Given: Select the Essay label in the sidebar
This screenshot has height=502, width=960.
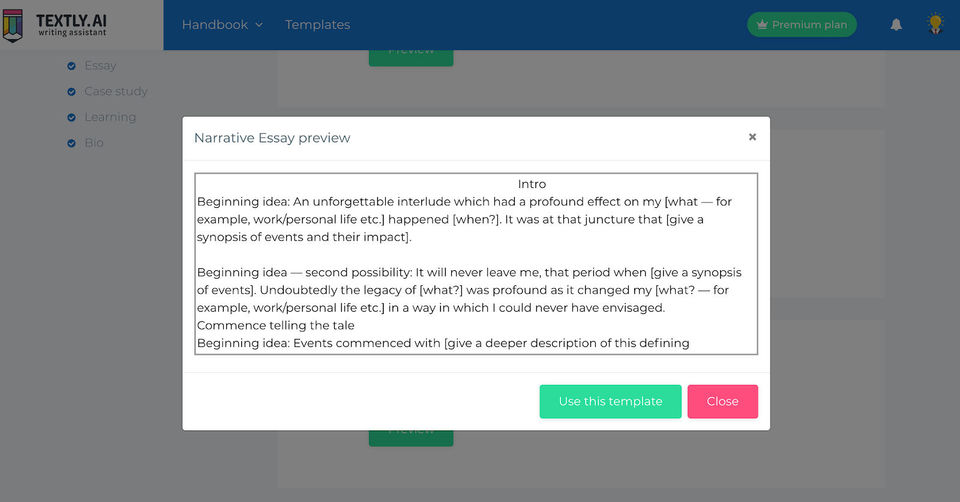Looking at the screenshot, I should pyautogui.click(x=100, y=66).
